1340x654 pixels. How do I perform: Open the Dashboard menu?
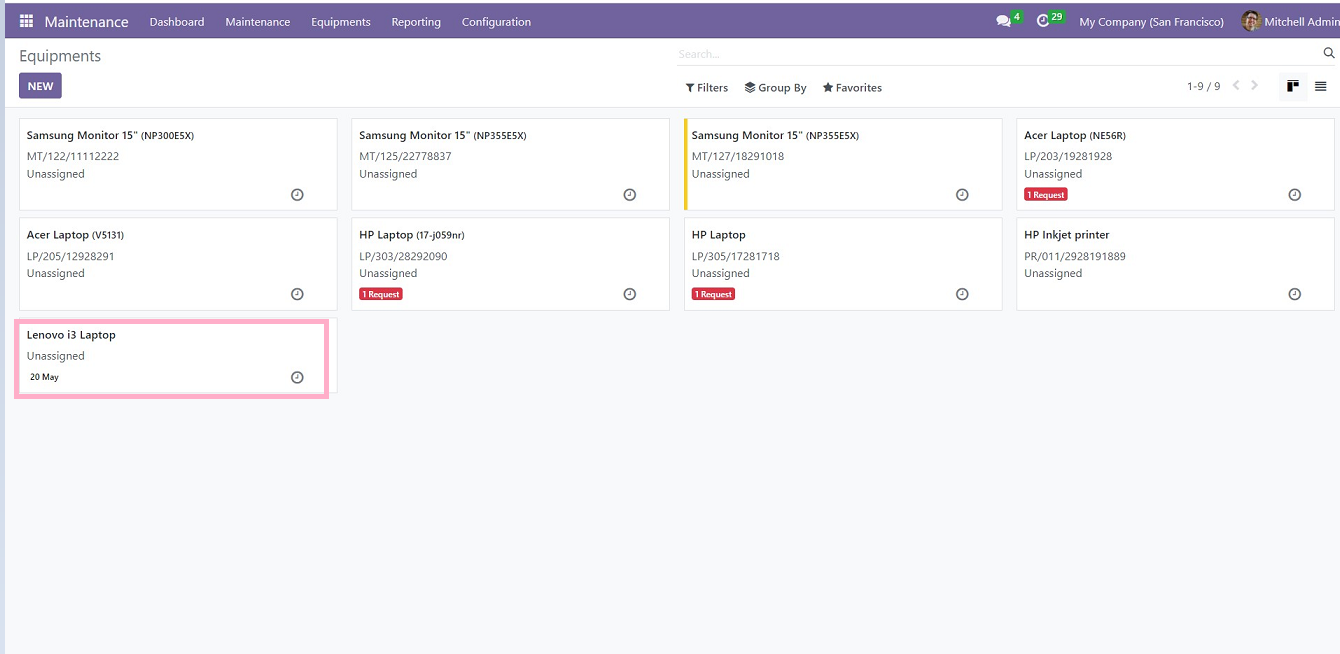[177, 22]
